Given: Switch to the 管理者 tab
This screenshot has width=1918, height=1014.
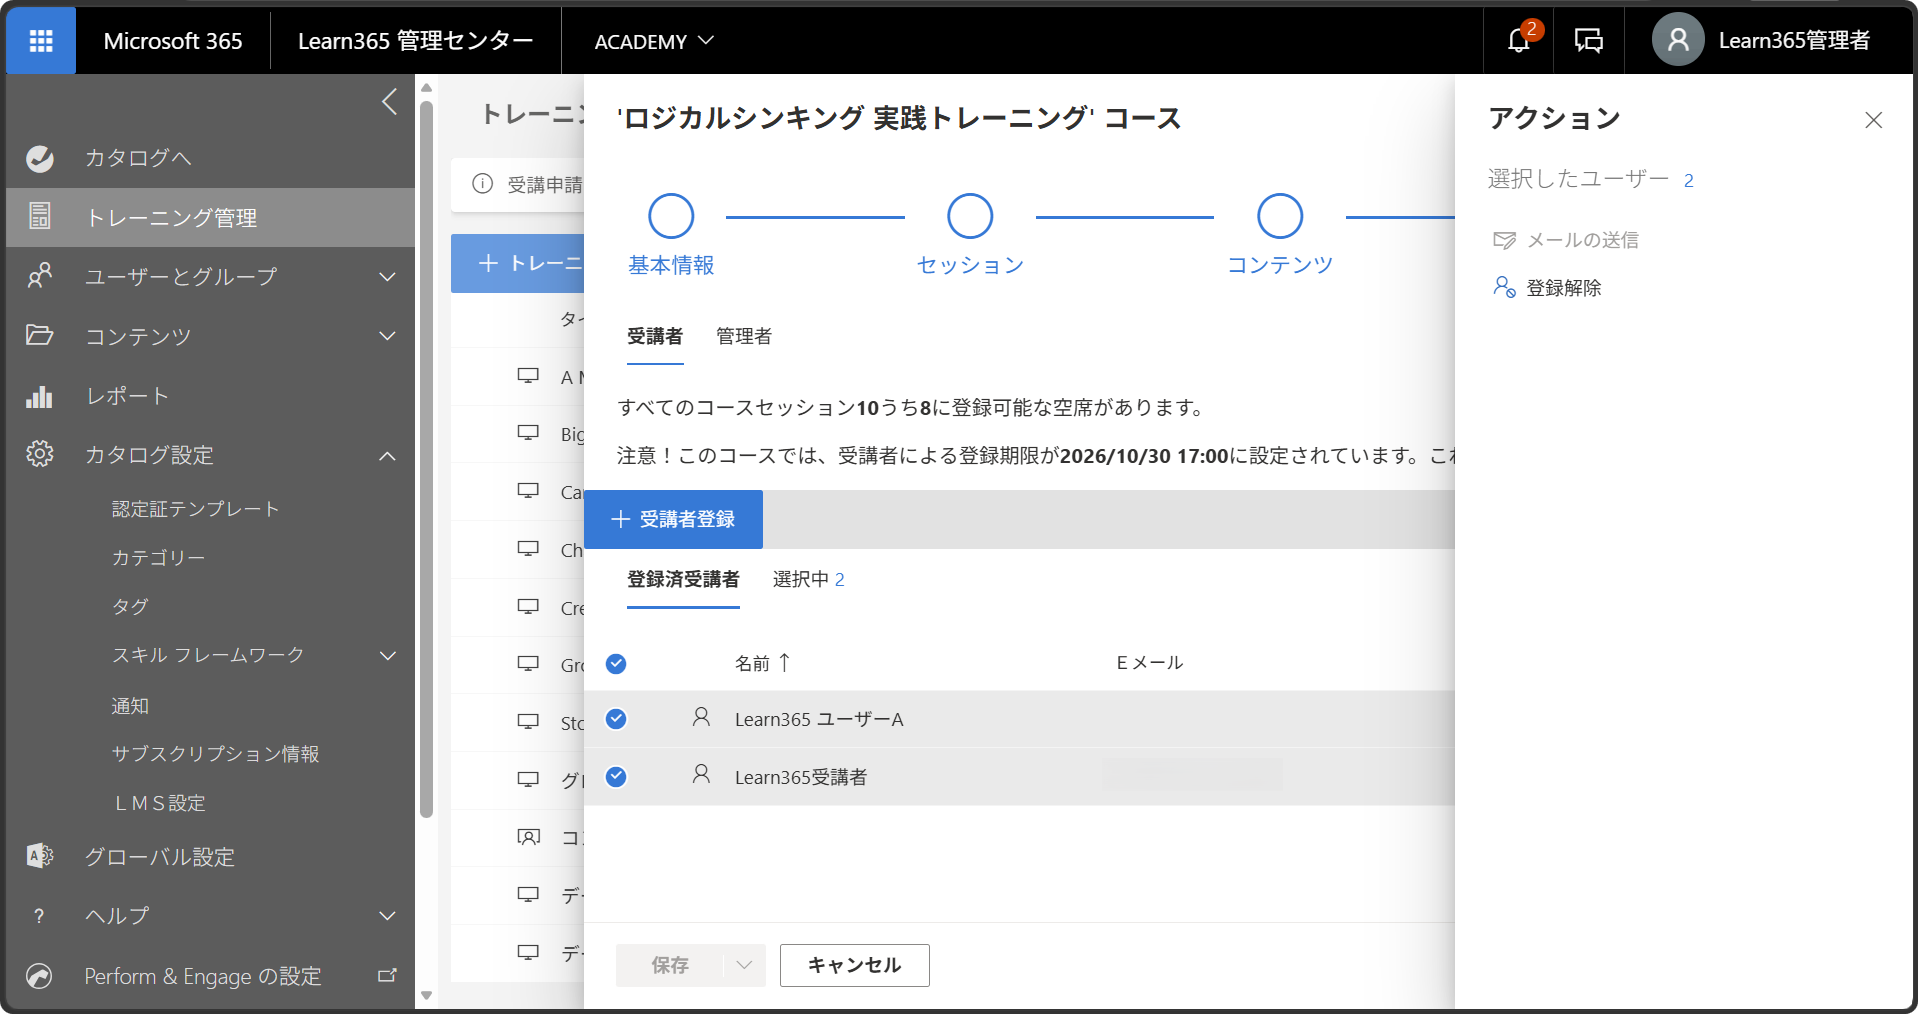Looking at the screenshot, I should click(x=744, y=336).
